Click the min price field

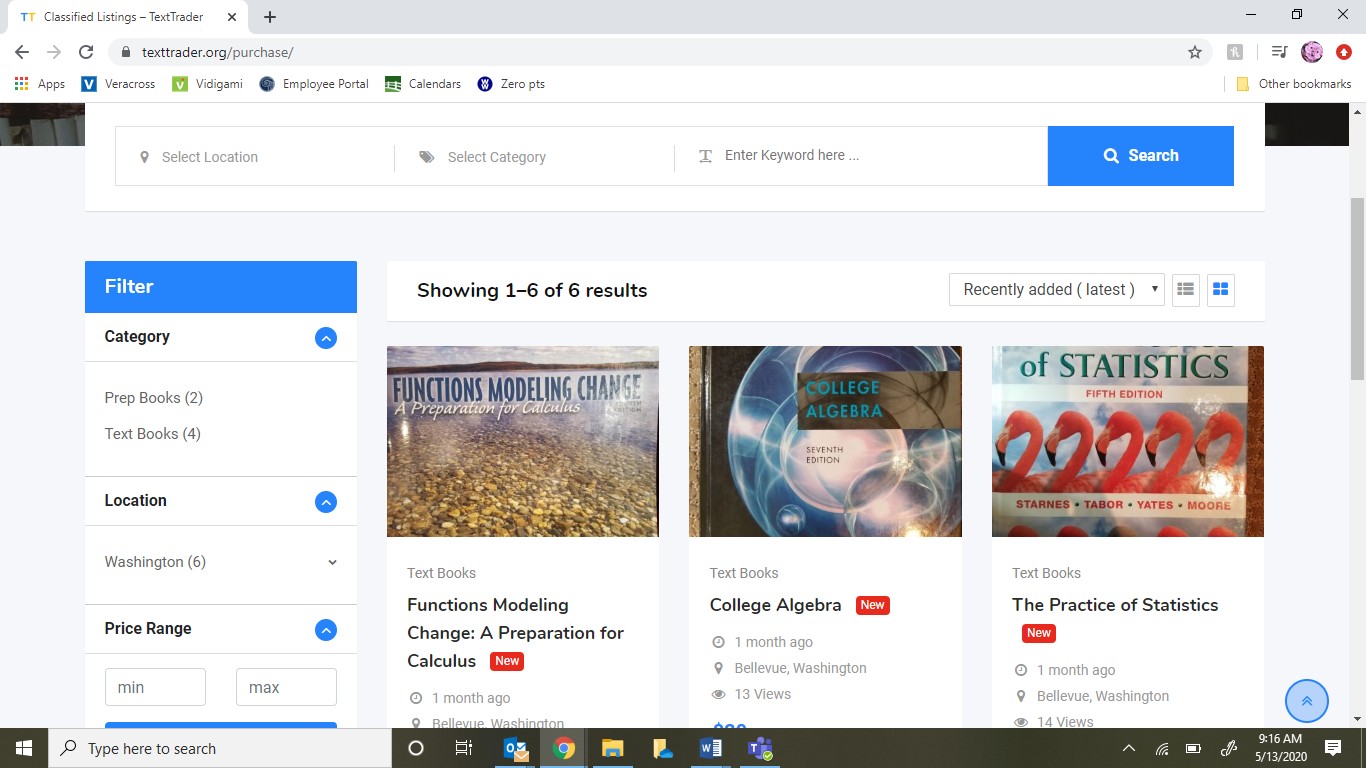pyautogui.click(x=155, y=687)
